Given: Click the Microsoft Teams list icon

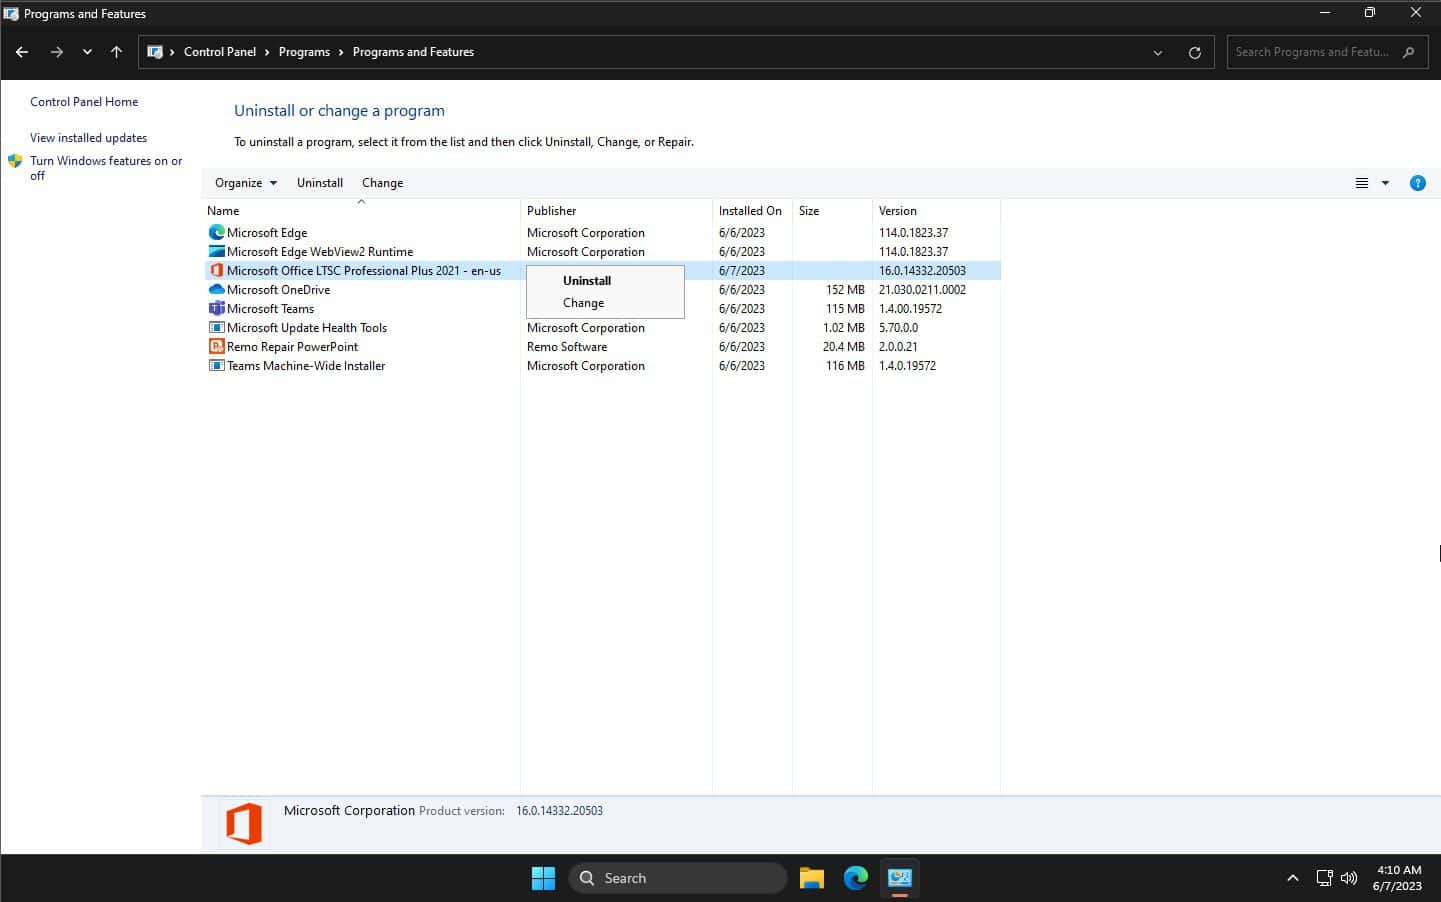Looking at the screenshot, I should (x=216, y=308).
